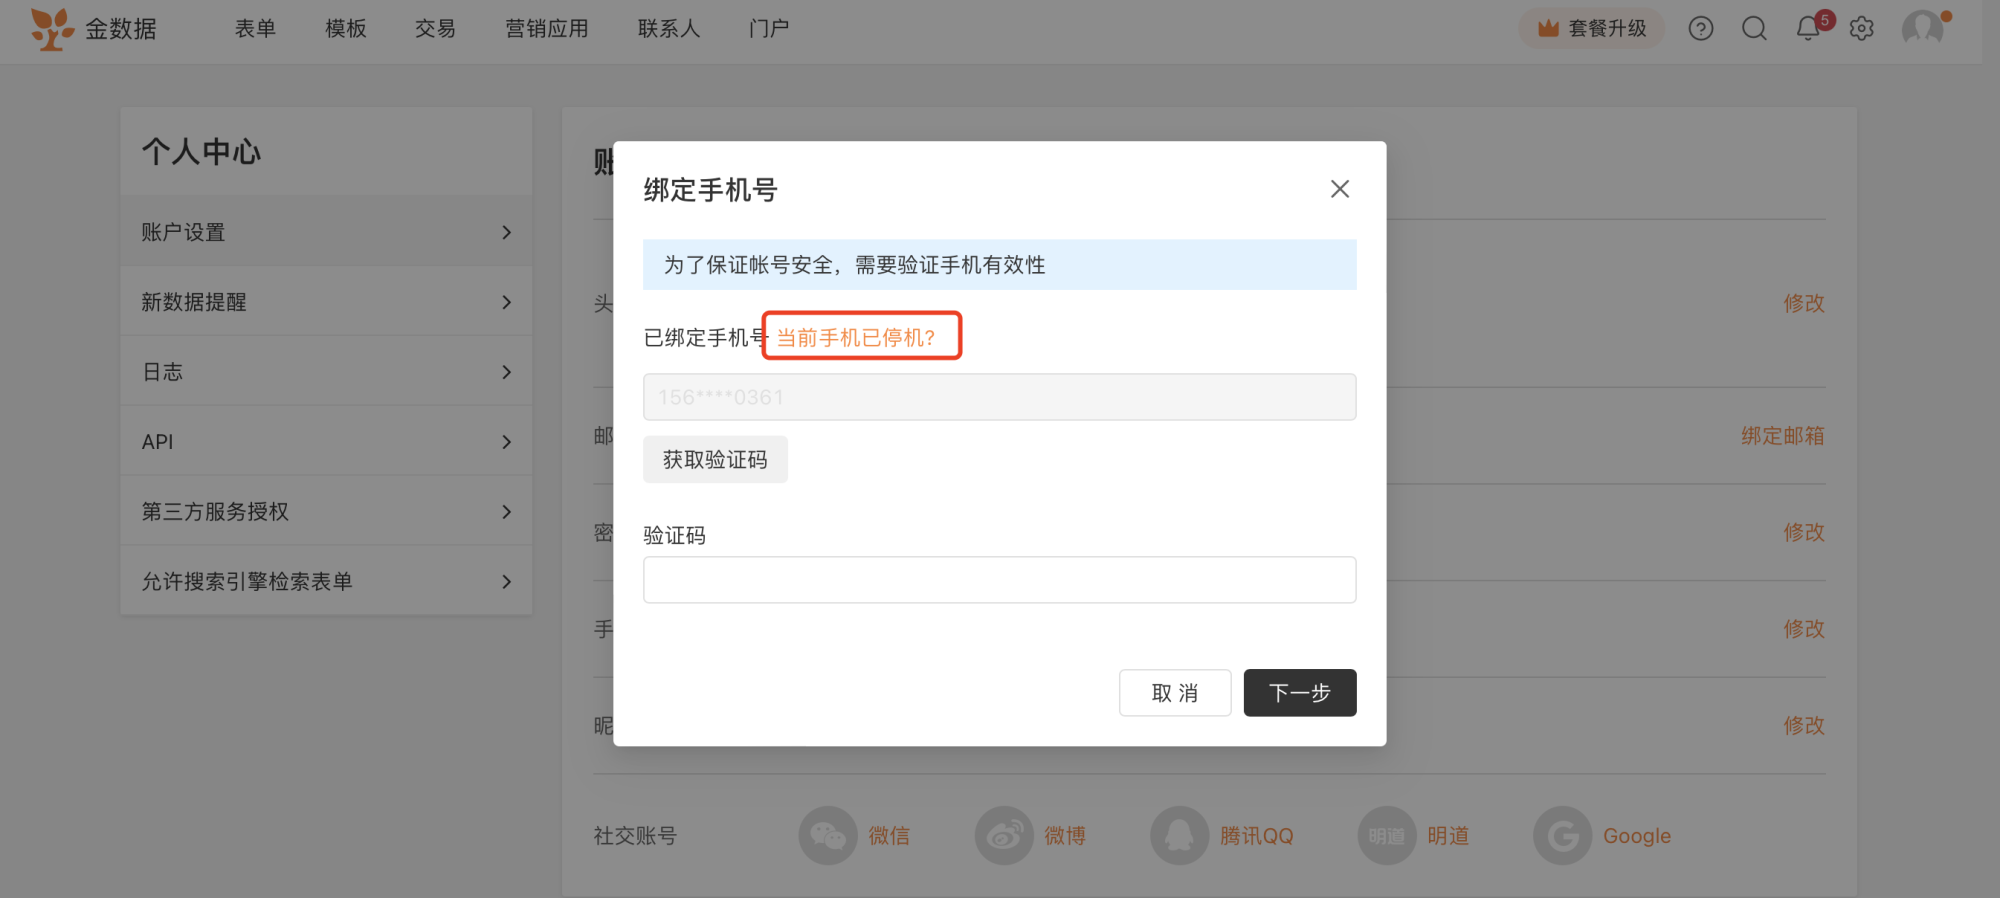Click the 取消 button

(x=1175, y=693)
